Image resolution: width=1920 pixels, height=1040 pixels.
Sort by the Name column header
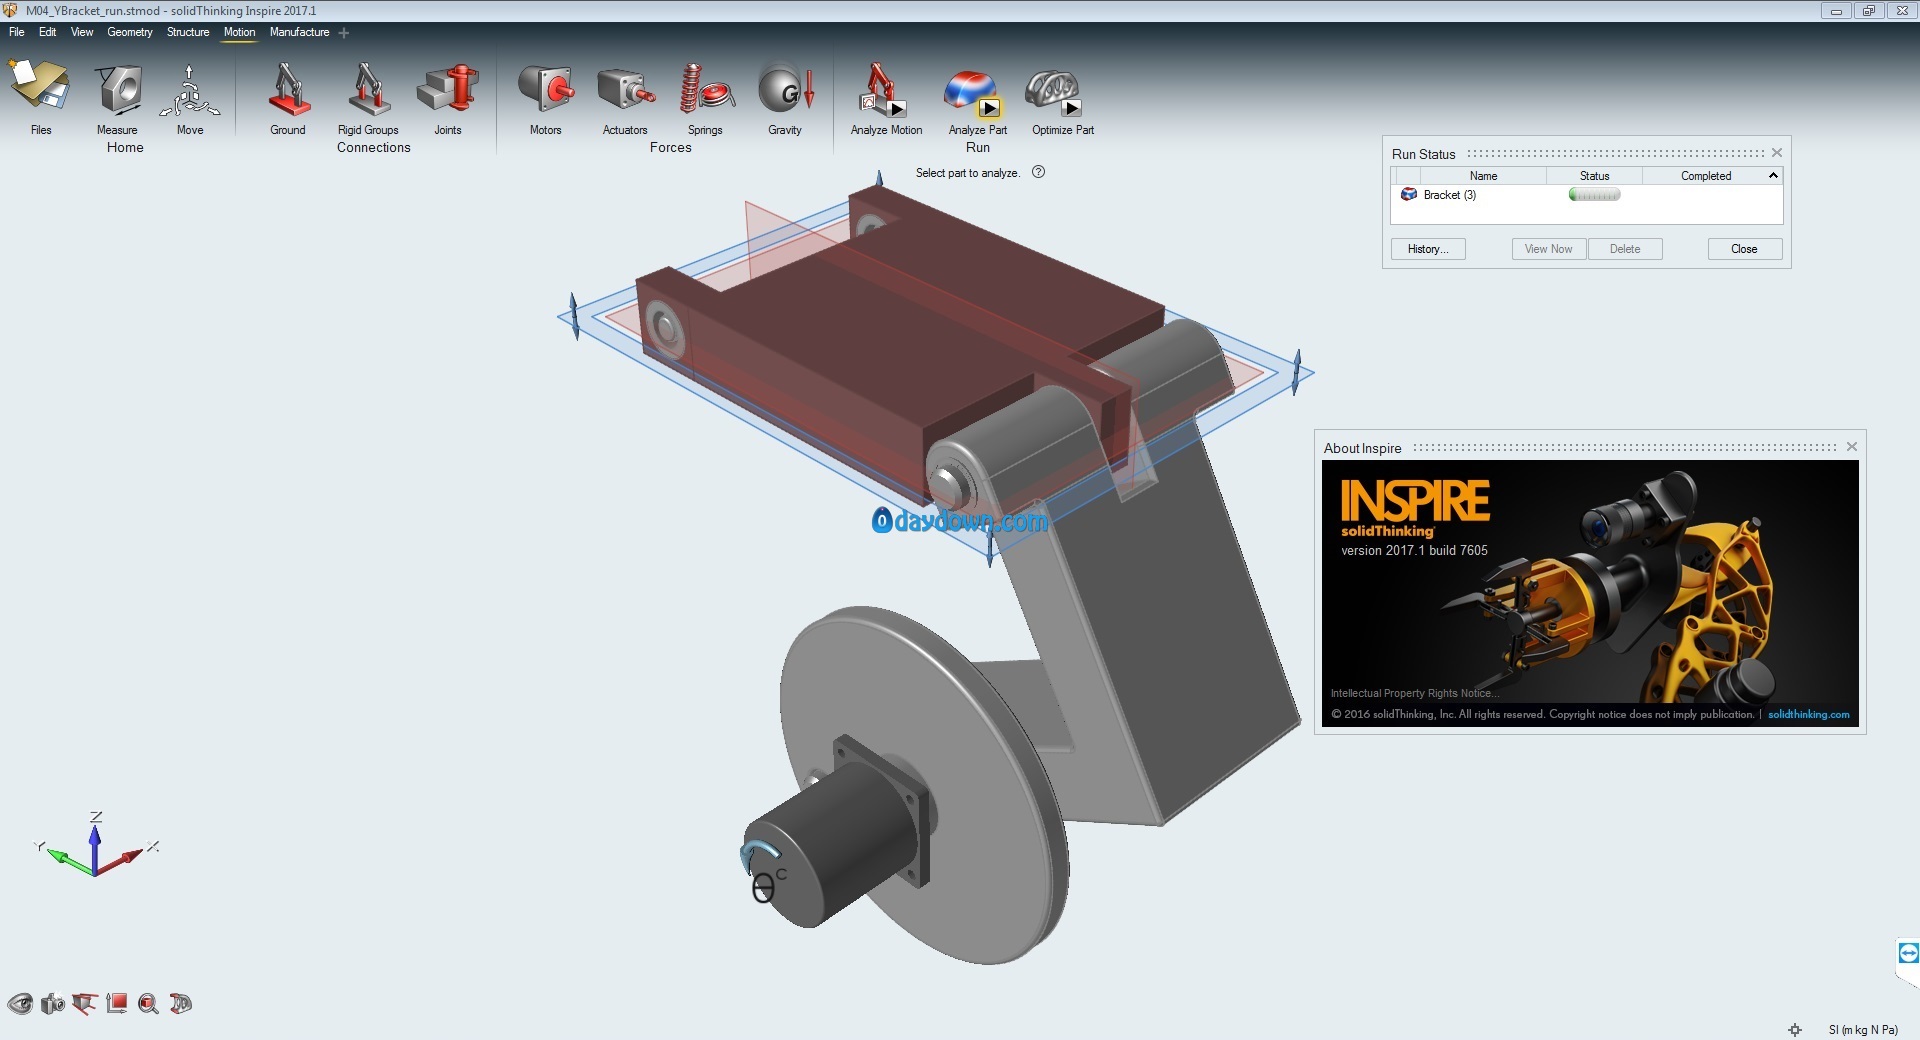[1483, 176]
